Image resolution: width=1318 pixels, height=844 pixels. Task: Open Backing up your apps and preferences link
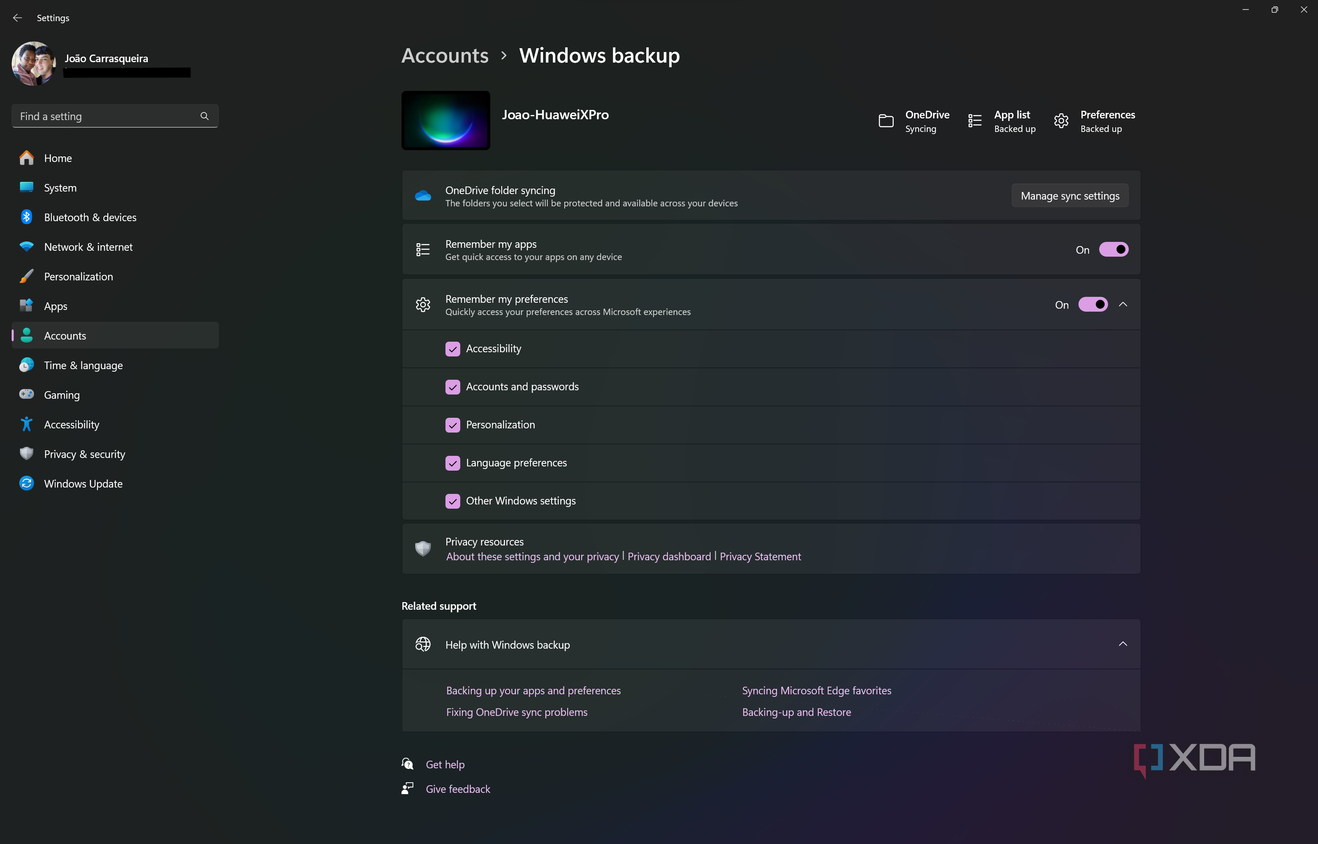point(533,691)
